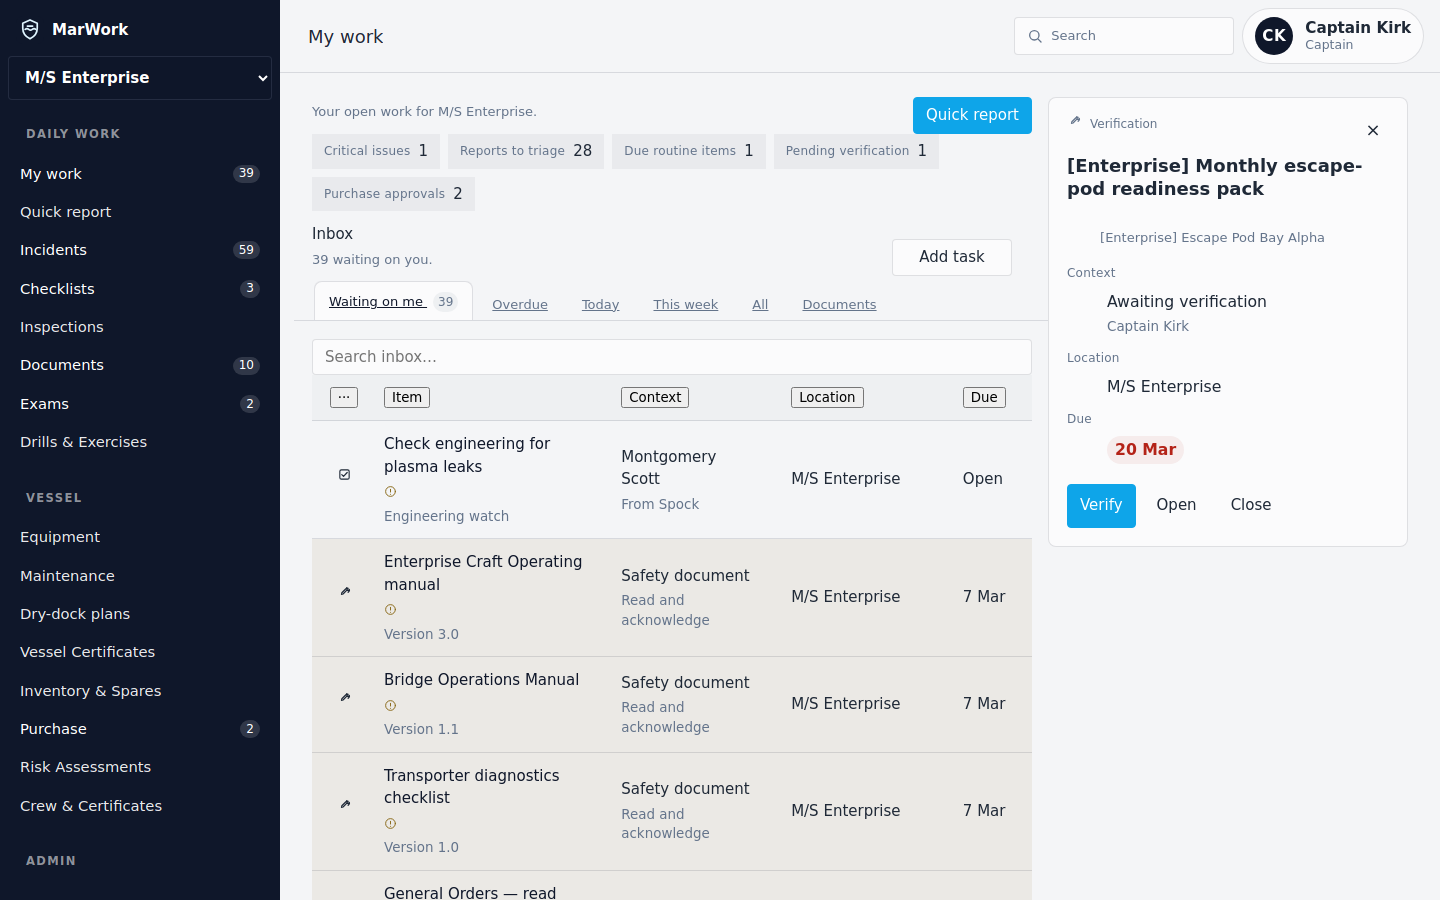Click the sign icon for Transporter diagnostics checklist
The width and height of the screenshot is (1440, 900).
(345, 804)
